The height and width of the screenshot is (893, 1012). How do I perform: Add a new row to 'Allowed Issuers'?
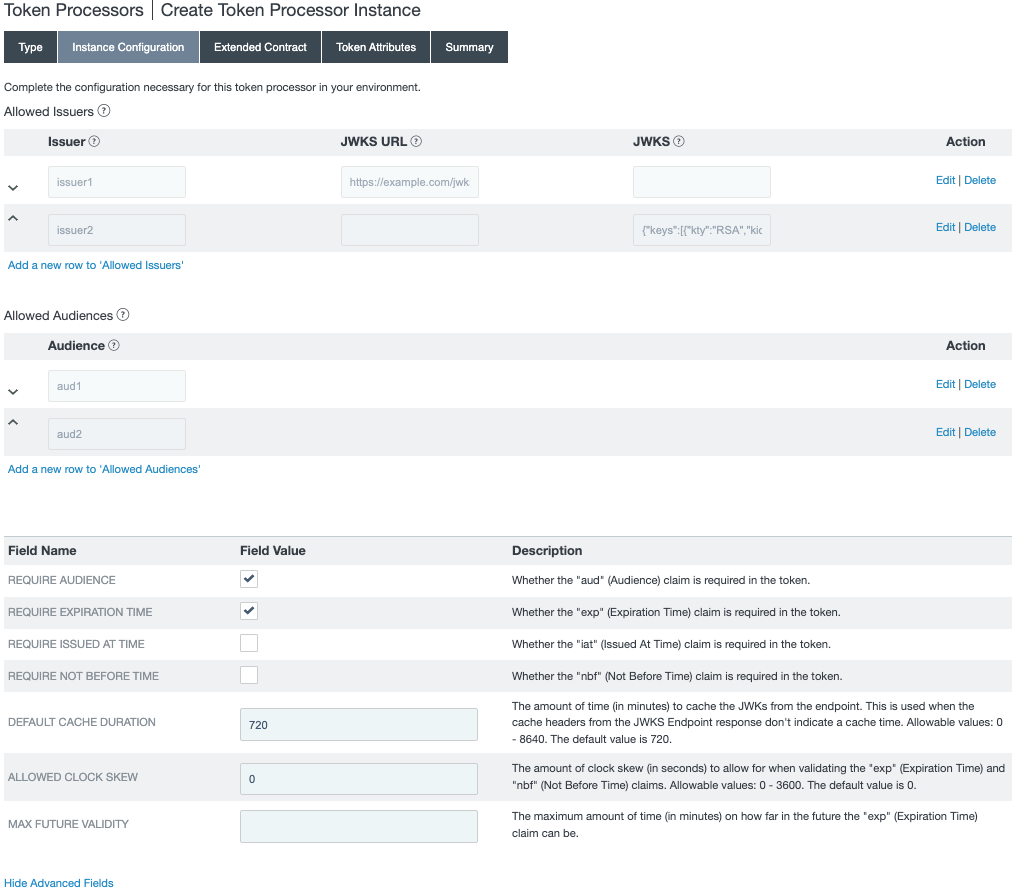(95, 264)
